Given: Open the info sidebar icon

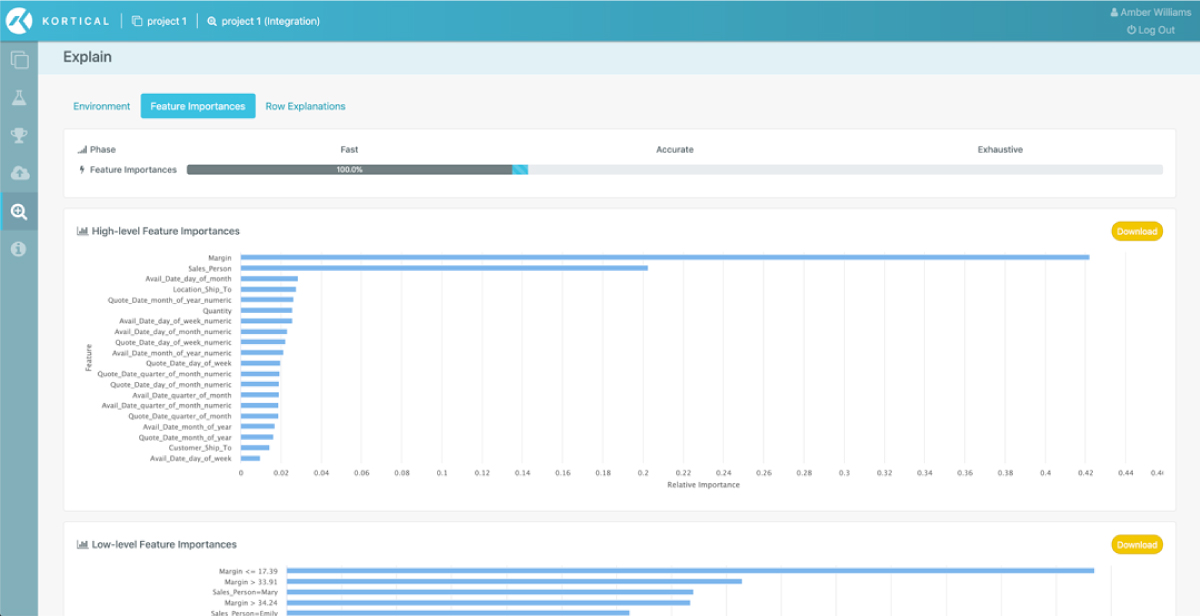Looking at the screenshot, I should (x=19, y=249).
